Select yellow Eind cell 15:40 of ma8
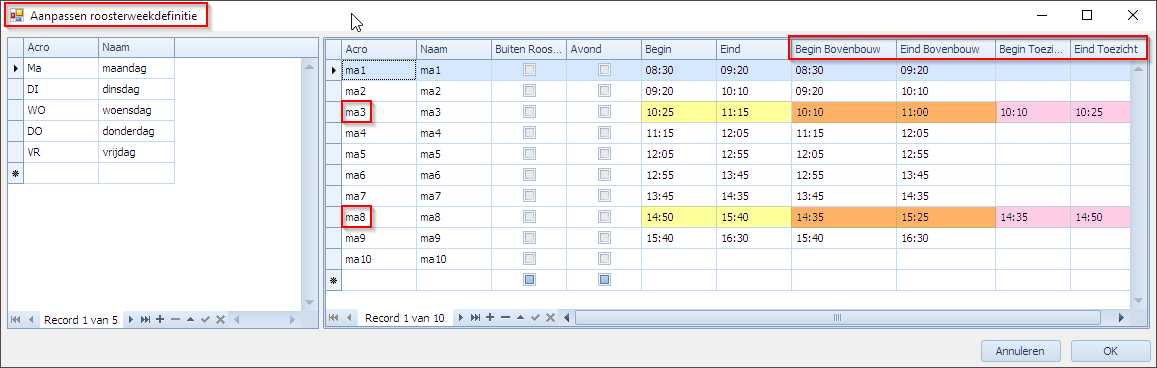Viewport: 1157px width, 368px height. [x=753, y=218]
